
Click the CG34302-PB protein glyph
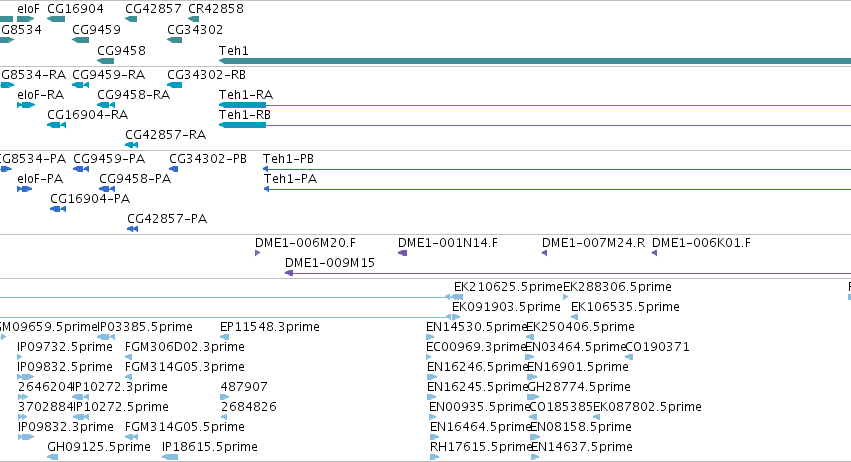click(x=174, y=169)
